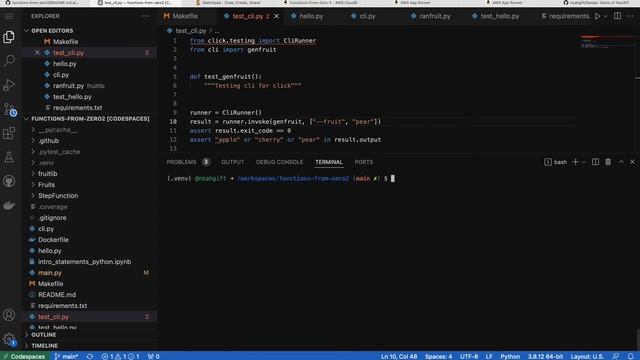Open Accounts menu in activity bar
This screenshot has height=360, width=640.
[x=9, y=315]
